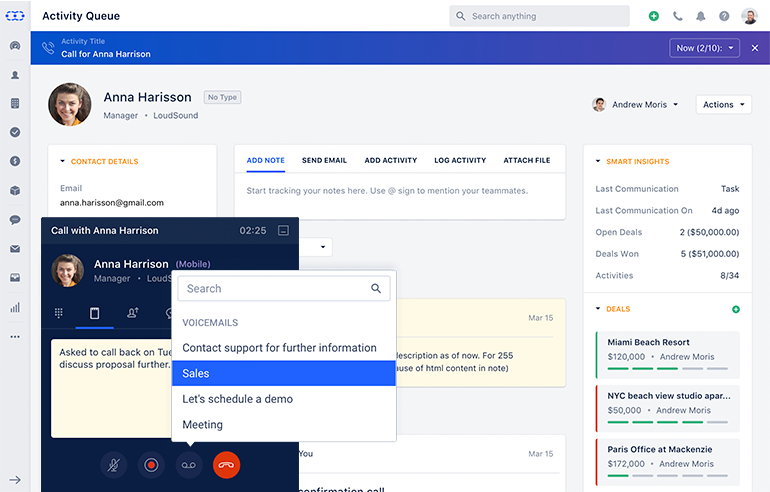Minimize the call widget panel

point(283,231)
